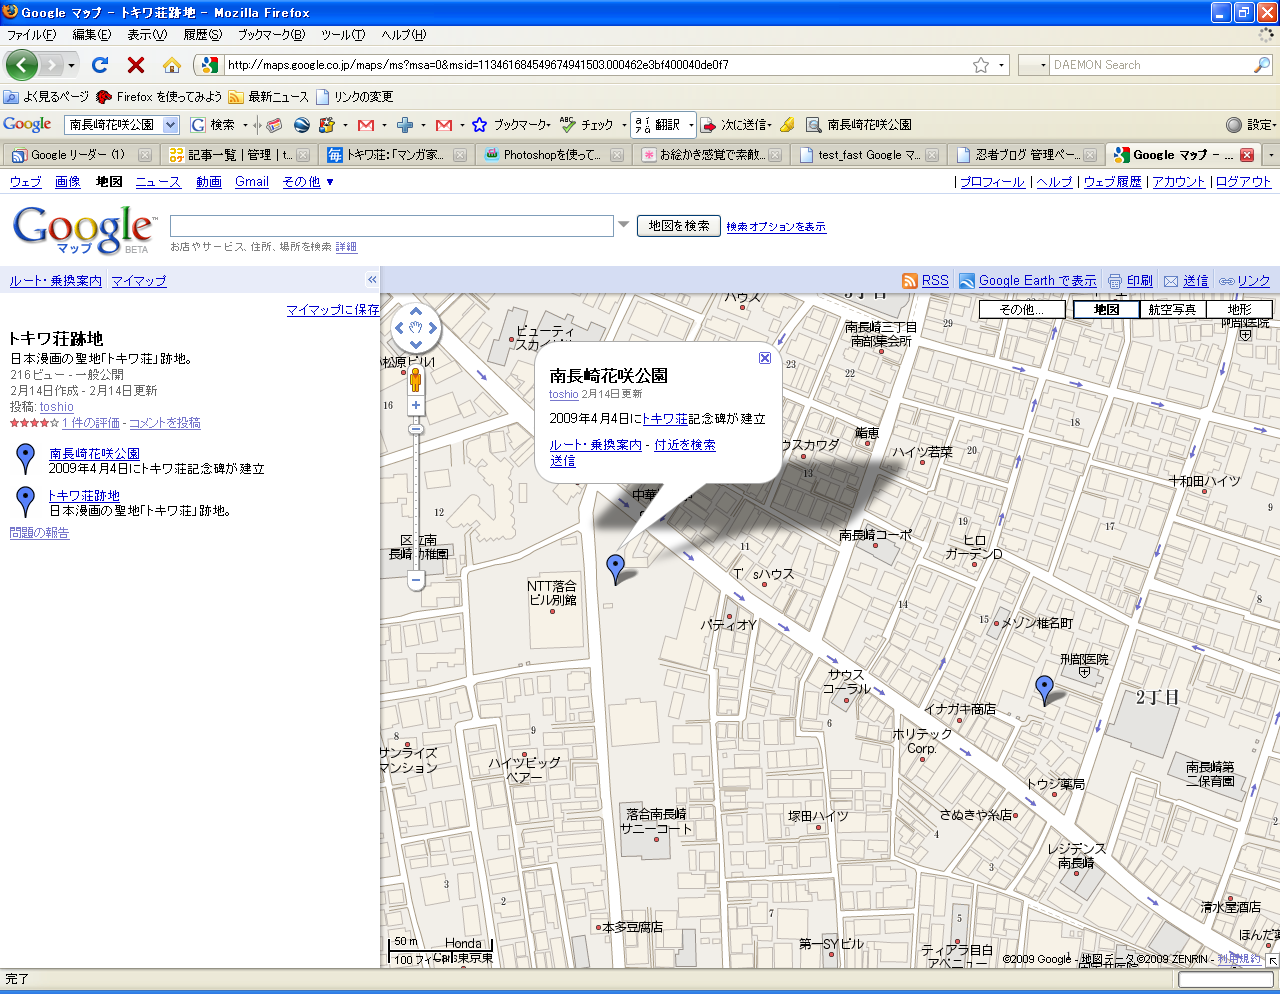This screenshot has height=994, width=1280.
Task: Open the その他... map options dropdown
Action: click(x=1021, y=310)
